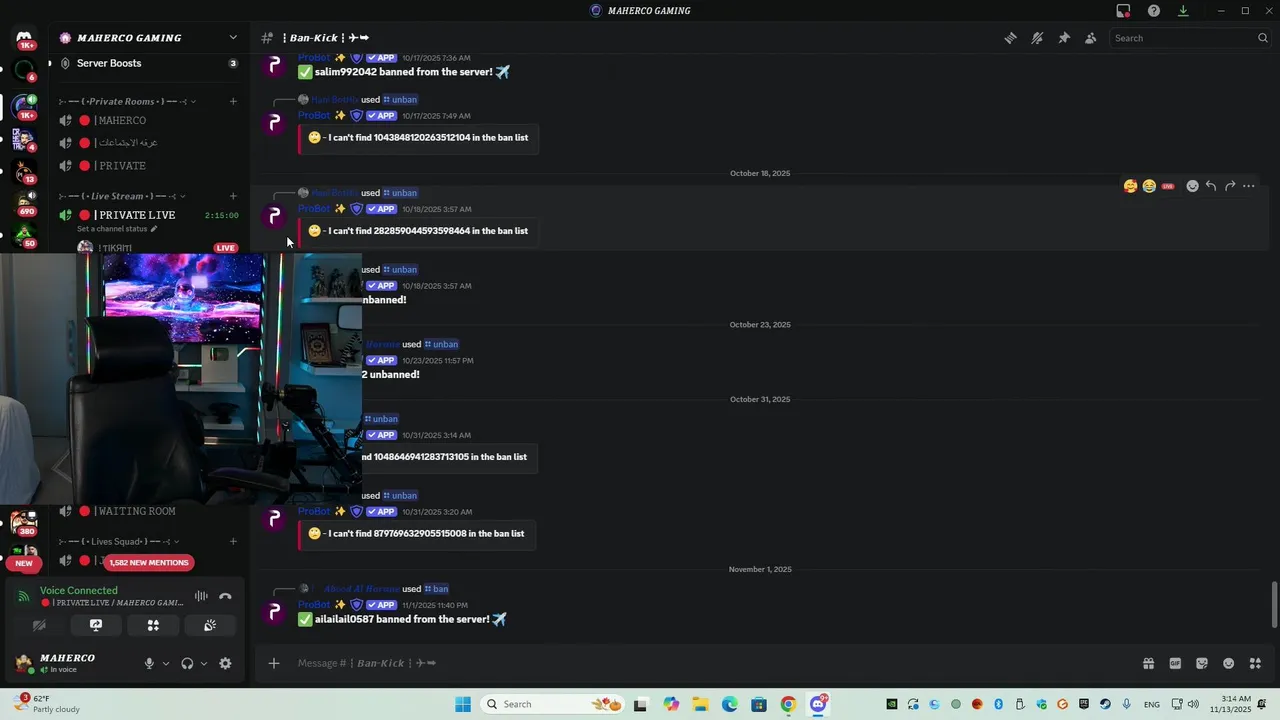Select the PRIVATE LIVE voice channel
Viewport: 1280px width, 720px height.
pyautogui.click(x=148, y=215)
